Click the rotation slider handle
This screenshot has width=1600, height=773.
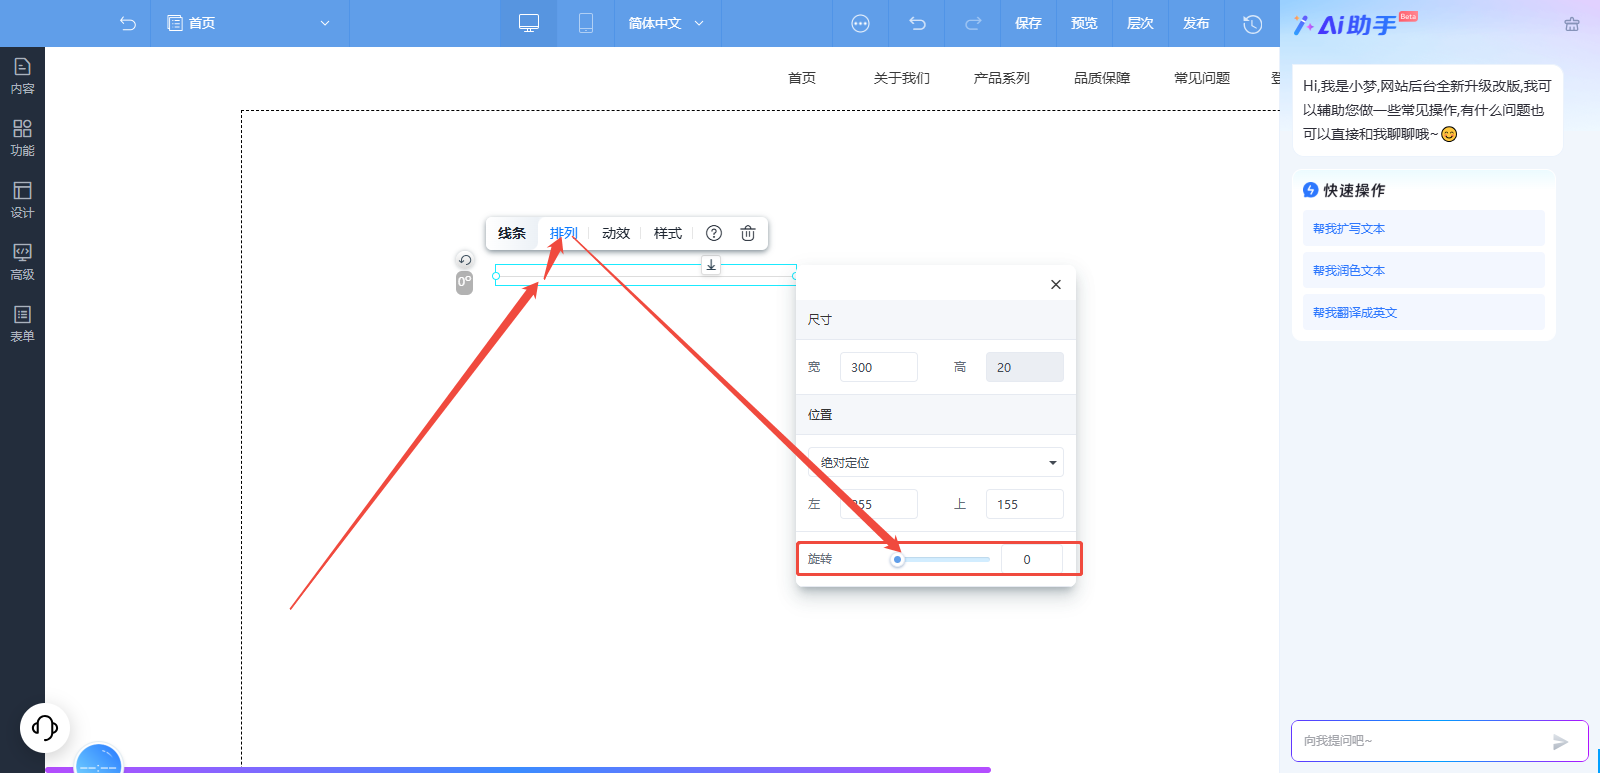897,559
